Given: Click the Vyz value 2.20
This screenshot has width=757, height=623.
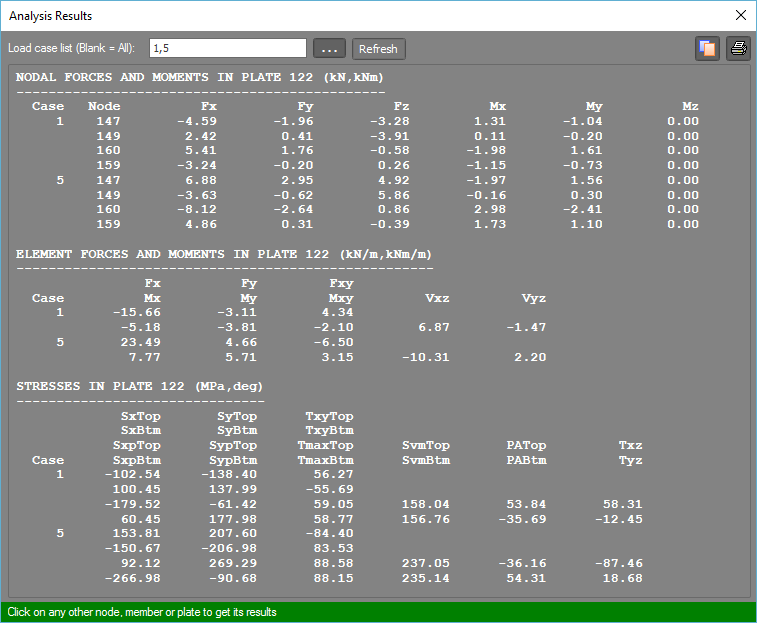Looking at the screenshot, I should point(530,357).
